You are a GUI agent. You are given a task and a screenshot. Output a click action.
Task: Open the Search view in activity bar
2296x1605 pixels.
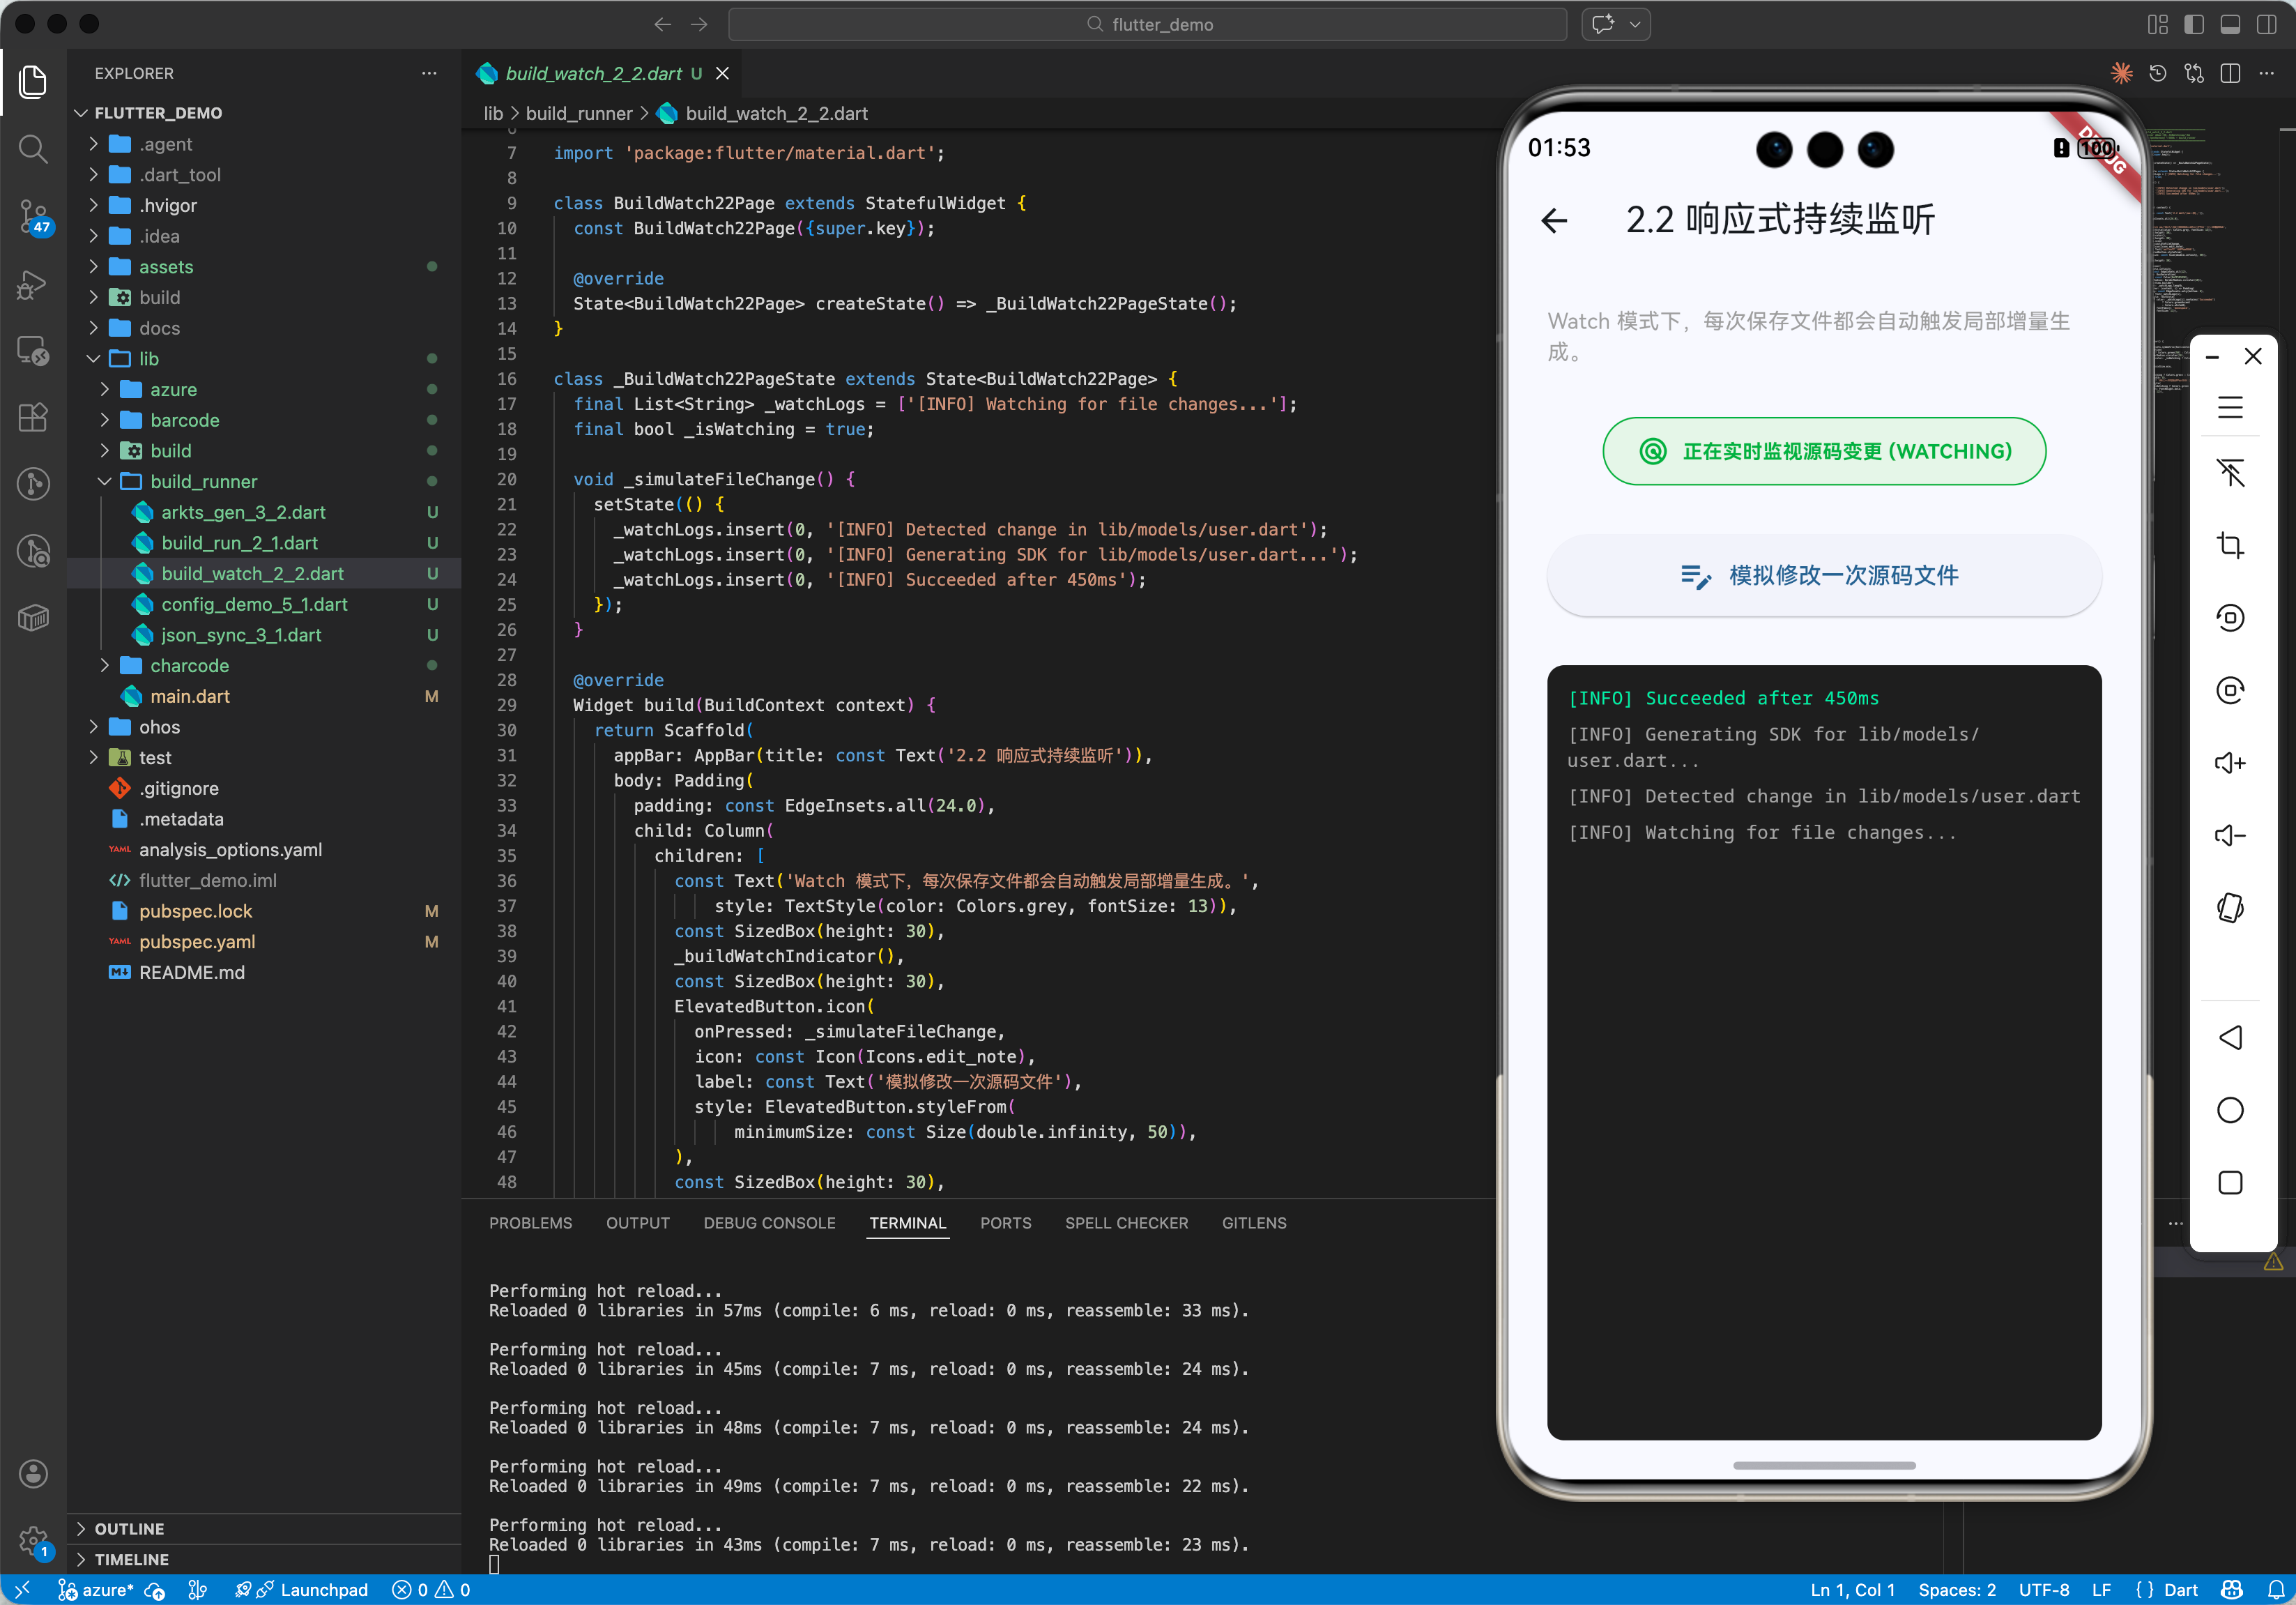pos(33,149)
